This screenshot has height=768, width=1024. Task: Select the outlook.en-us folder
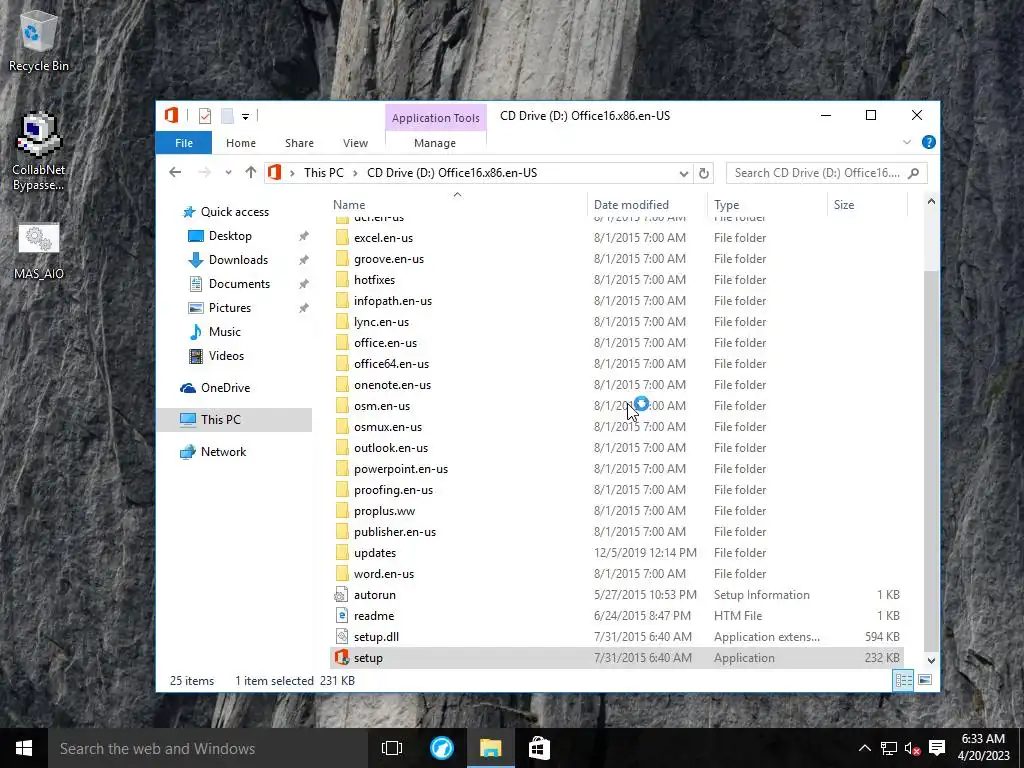coord(391,448)
